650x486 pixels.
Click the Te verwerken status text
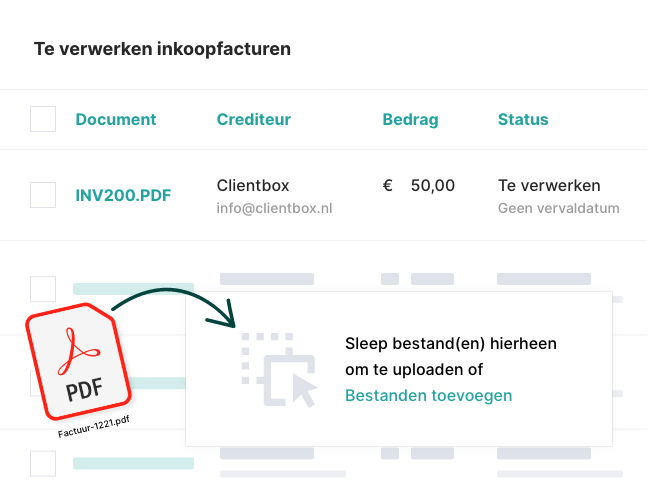(x=549, y=186)
